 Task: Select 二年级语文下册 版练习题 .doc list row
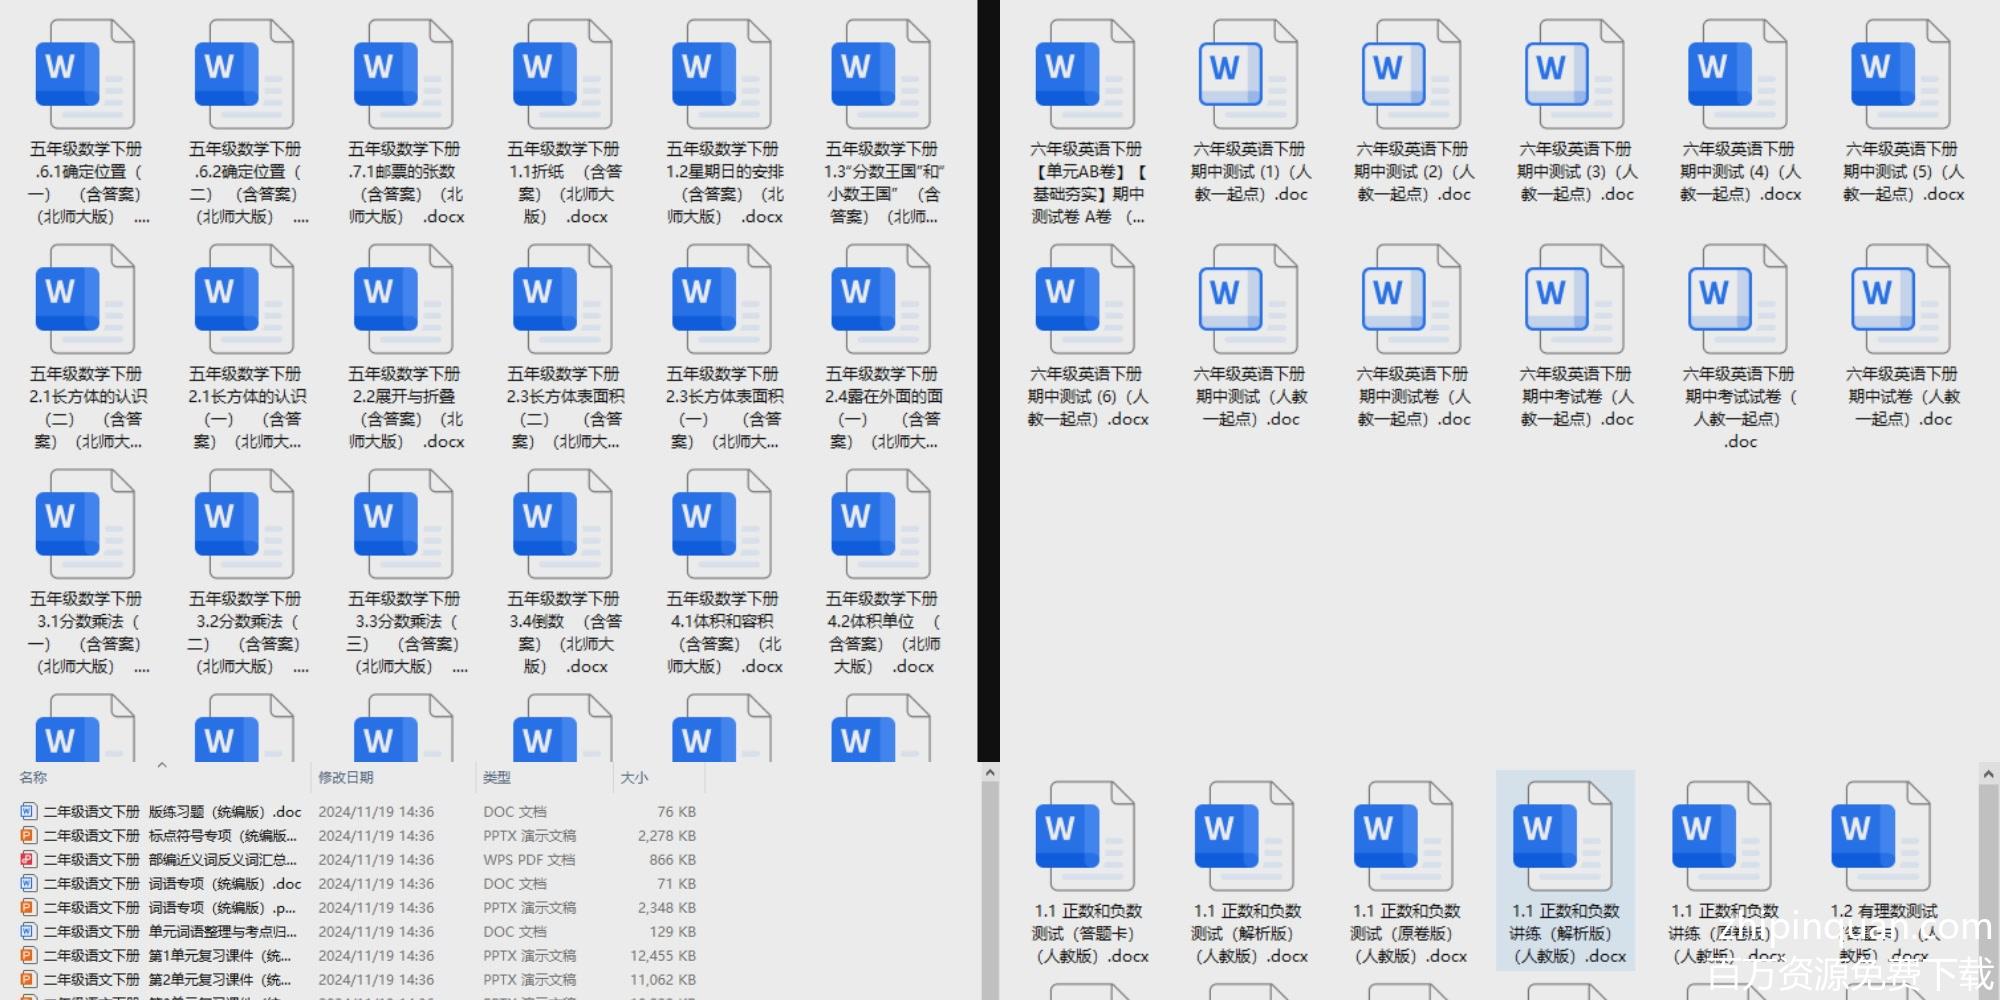pyautogui.click(x=170, y=812)
